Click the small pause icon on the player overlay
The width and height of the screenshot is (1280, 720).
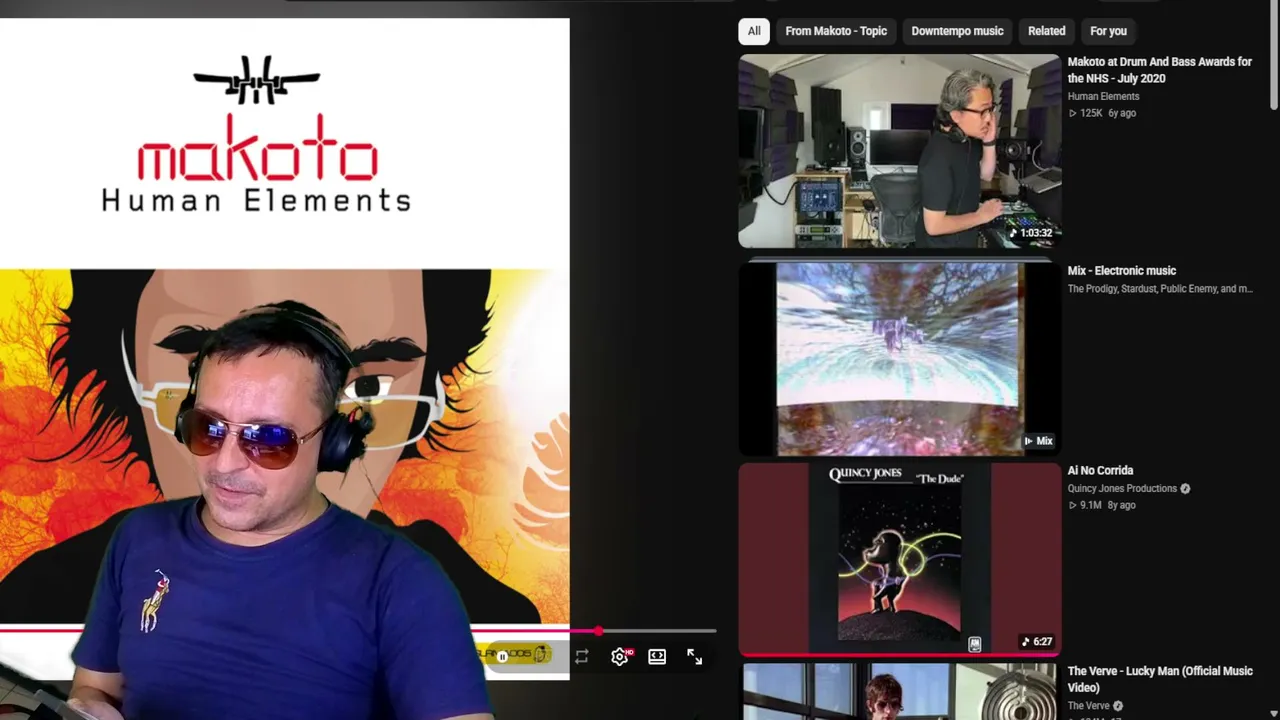[502, 656]
